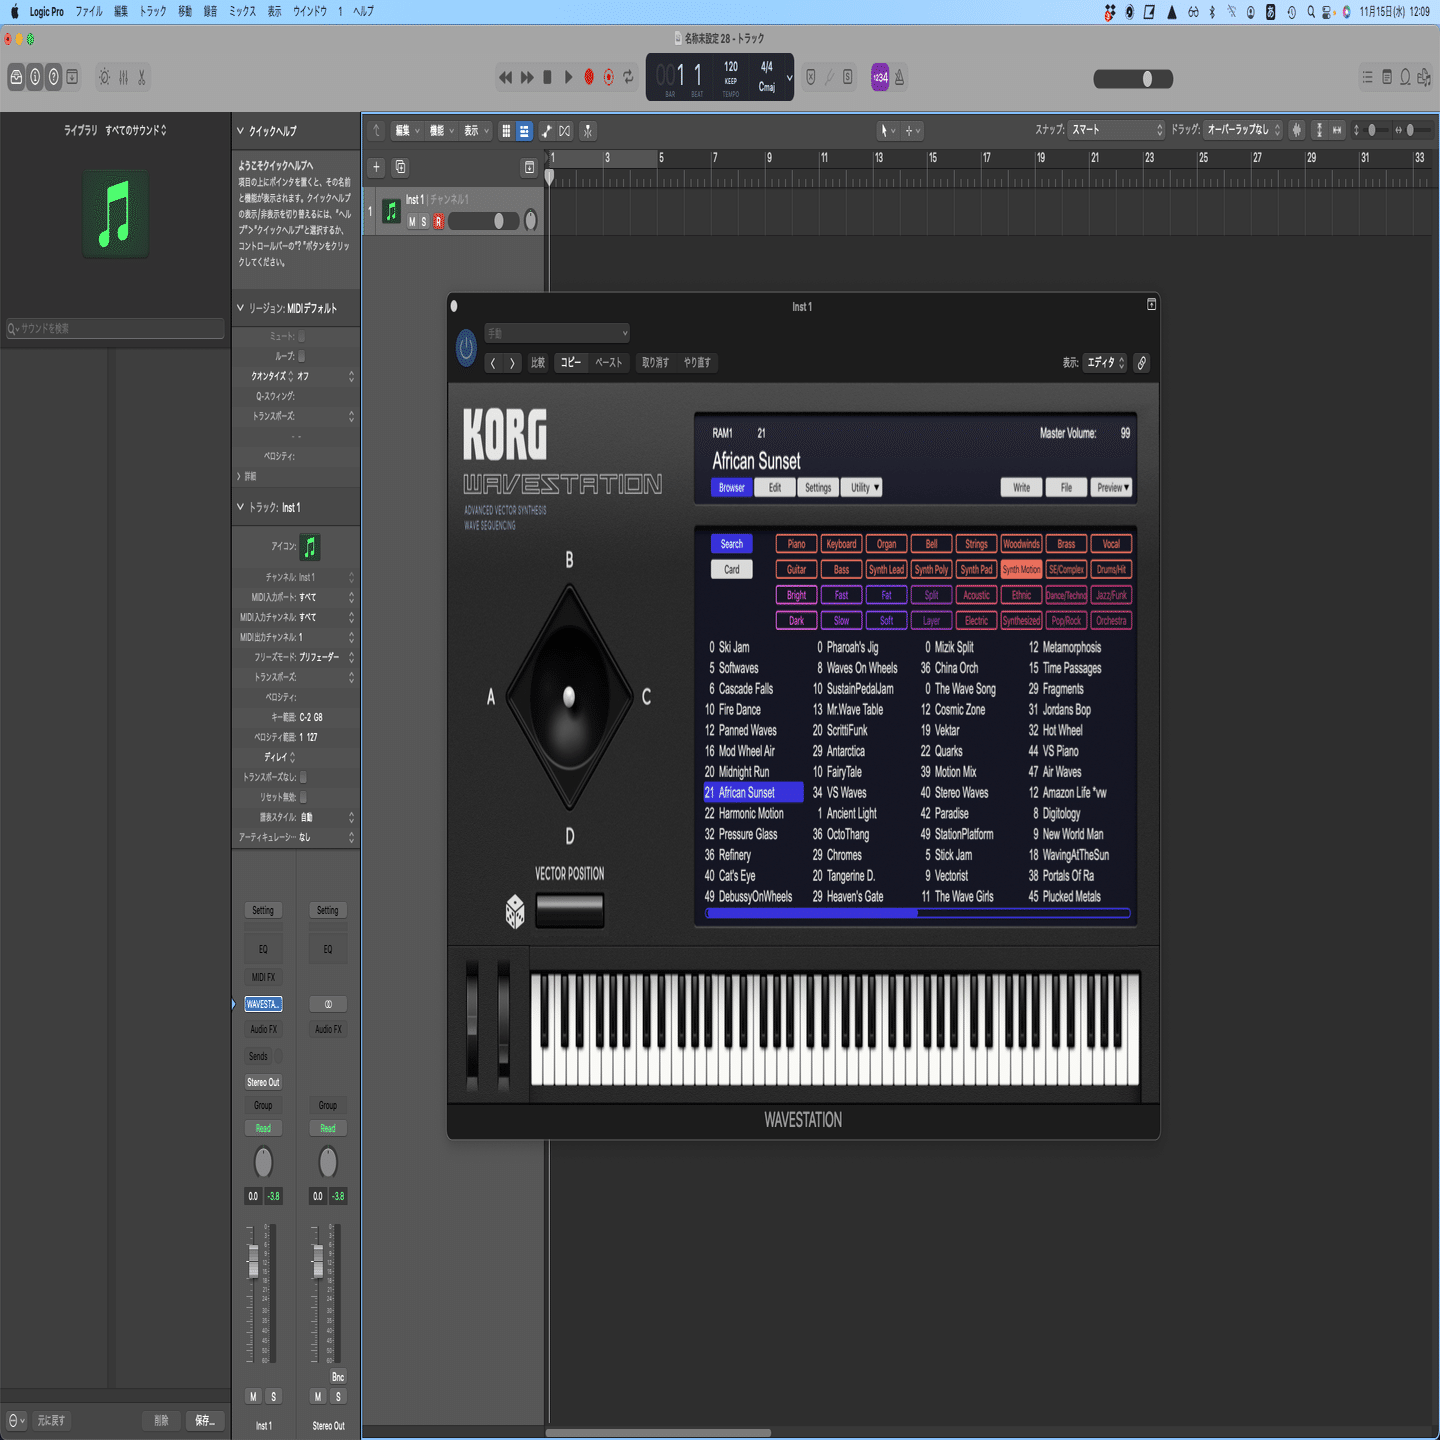Enable record arm on the Inst 1 track
Screen dimensions: 1440x1440
(437, 222)
